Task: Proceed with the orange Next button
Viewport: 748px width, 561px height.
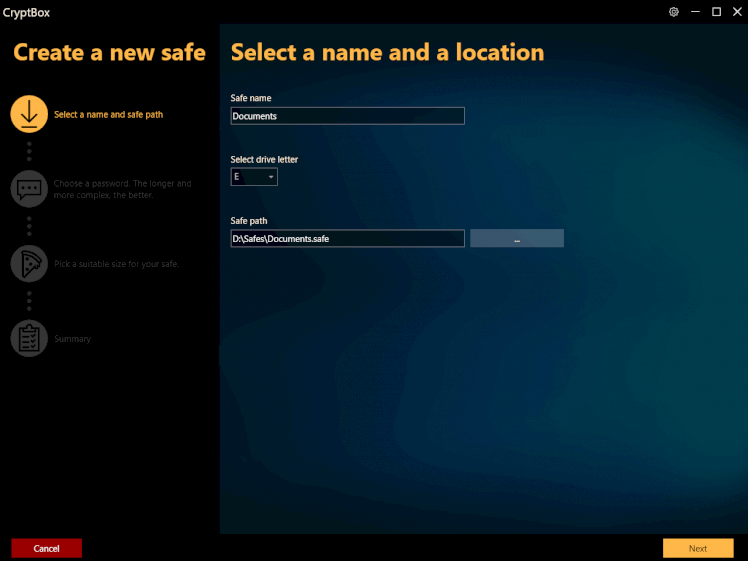Action: 698,548
